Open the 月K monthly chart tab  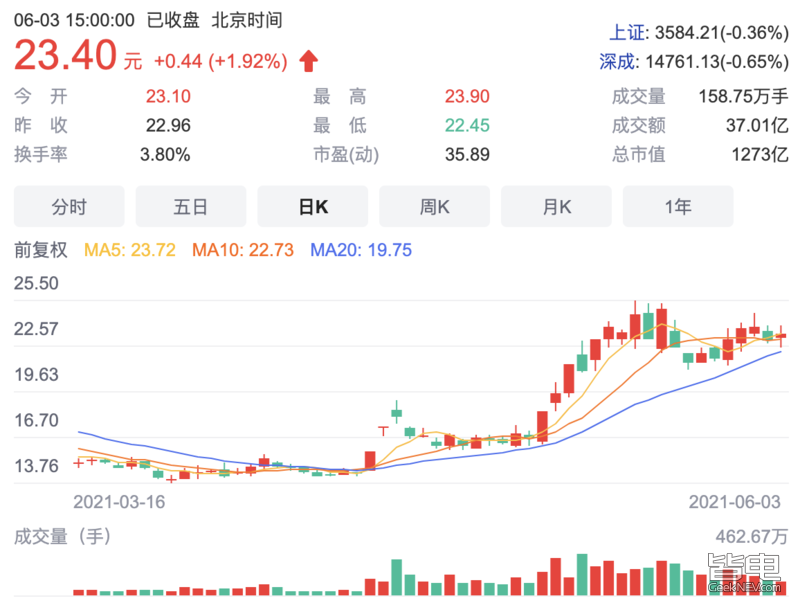pyautogui.click(x=557, y=207)
